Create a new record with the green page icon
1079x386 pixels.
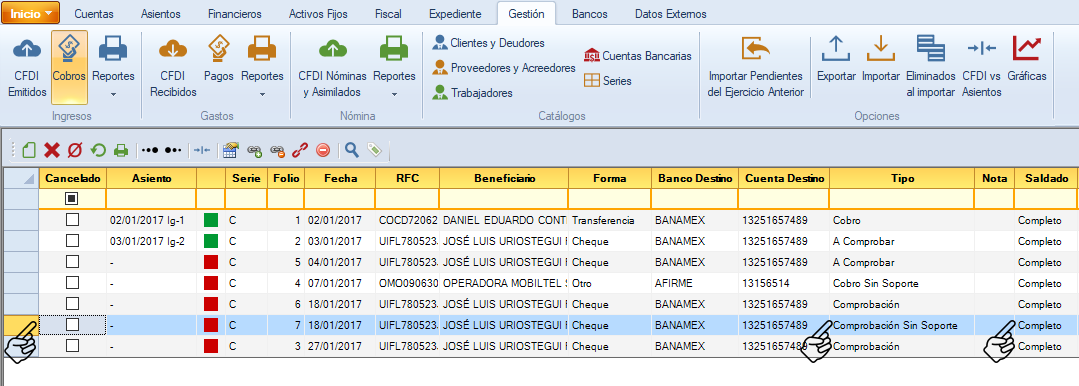click(29, 150)
